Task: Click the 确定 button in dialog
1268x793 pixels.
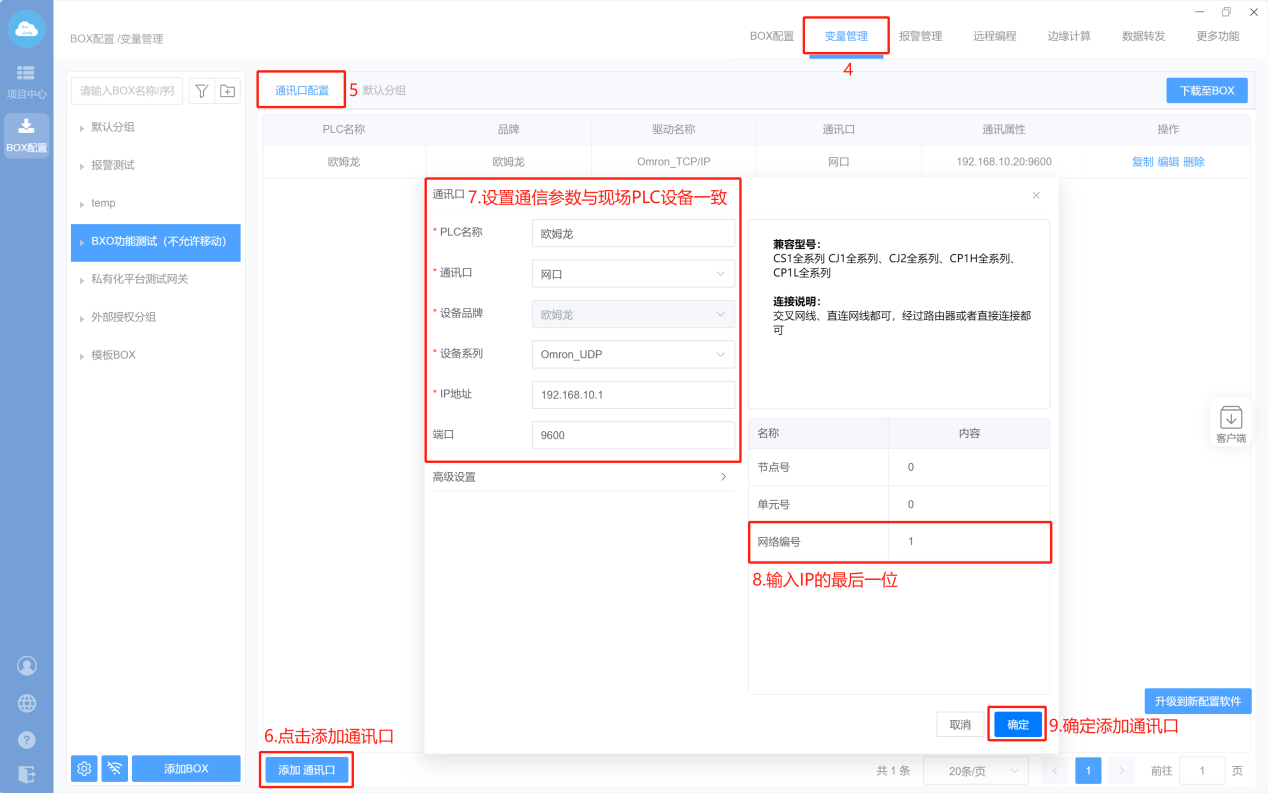Action: click(1018, 725)
